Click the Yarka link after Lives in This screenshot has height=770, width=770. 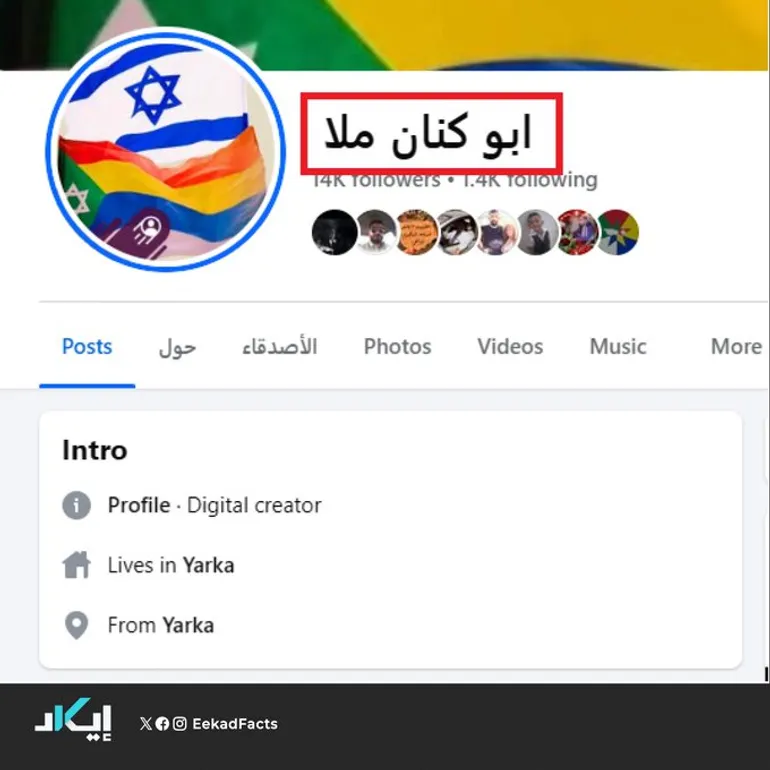click(x=208, y=565)
